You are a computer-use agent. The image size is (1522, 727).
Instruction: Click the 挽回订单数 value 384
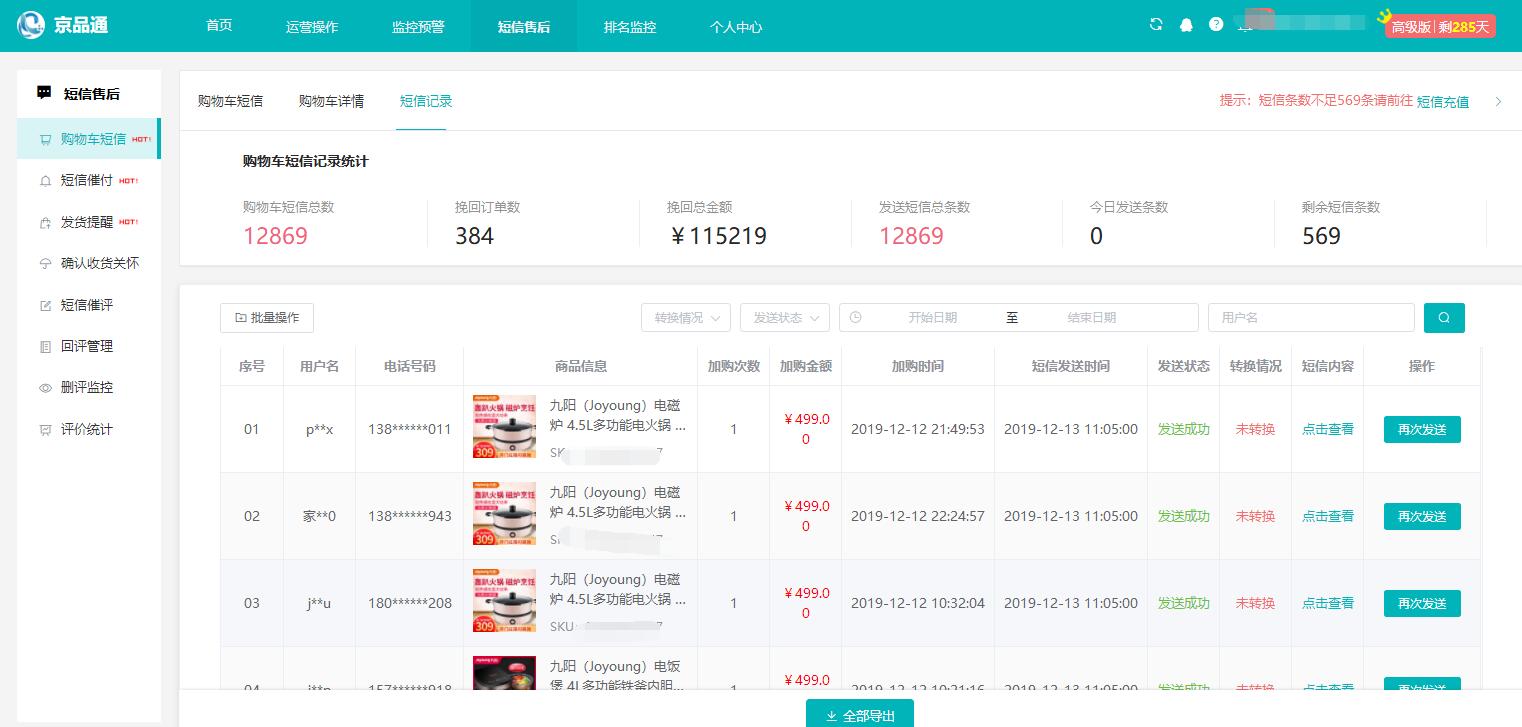tap(474, 236)
